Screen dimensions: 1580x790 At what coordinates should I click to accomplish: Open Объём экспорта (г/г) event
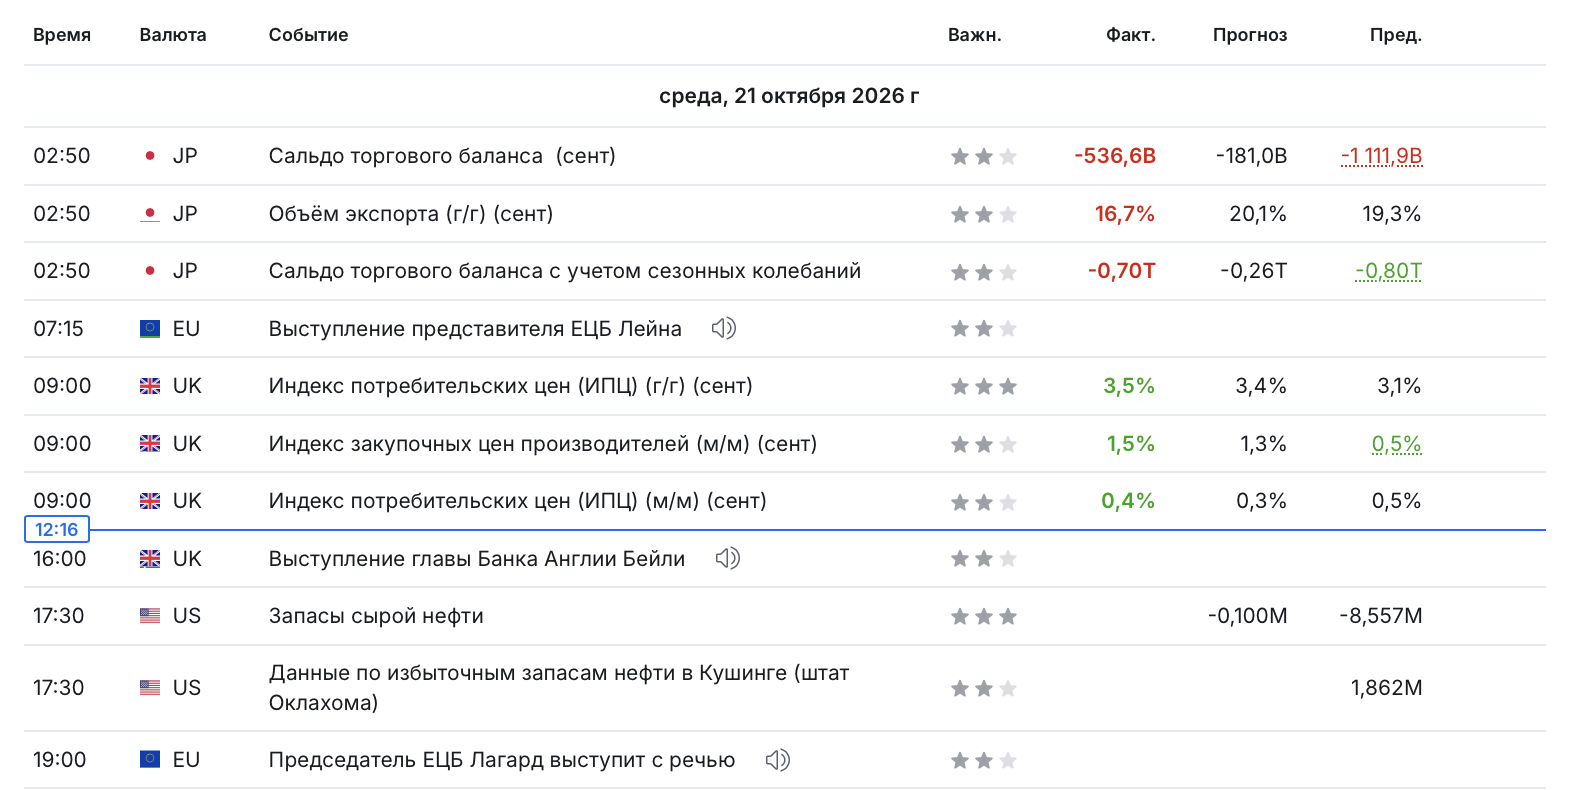[x=411, y=214]
